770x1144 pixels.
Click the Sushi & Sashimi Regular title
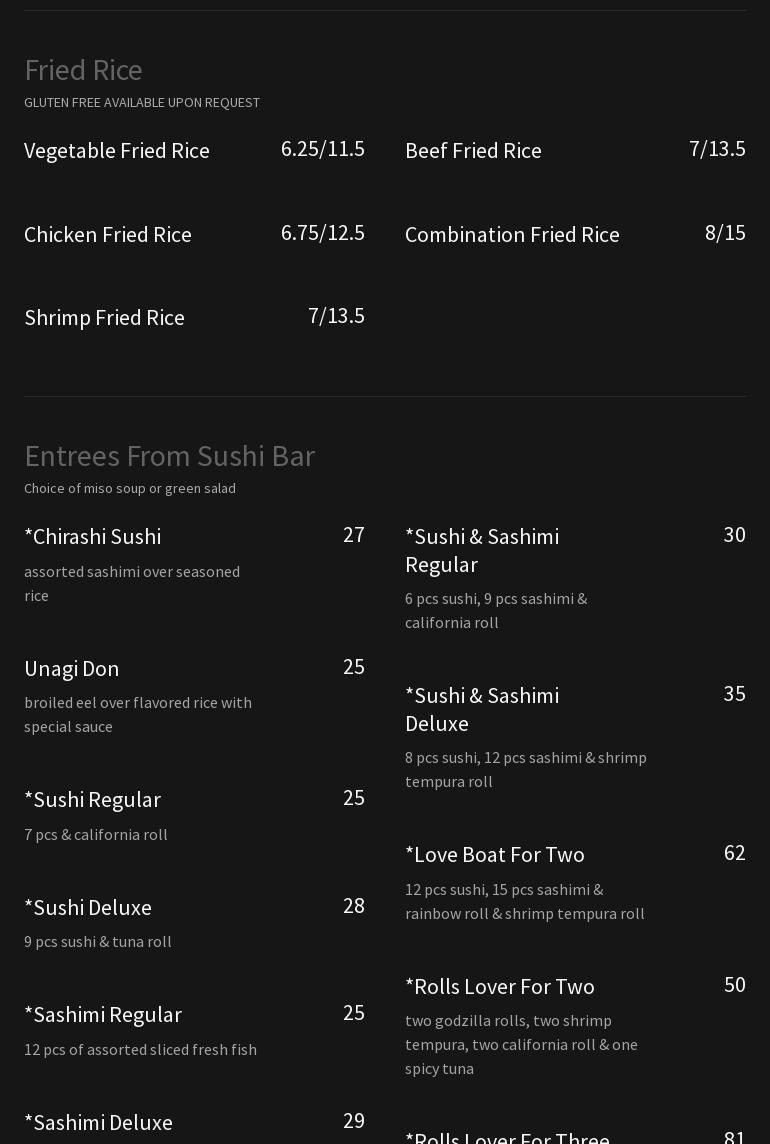(482, 550)
